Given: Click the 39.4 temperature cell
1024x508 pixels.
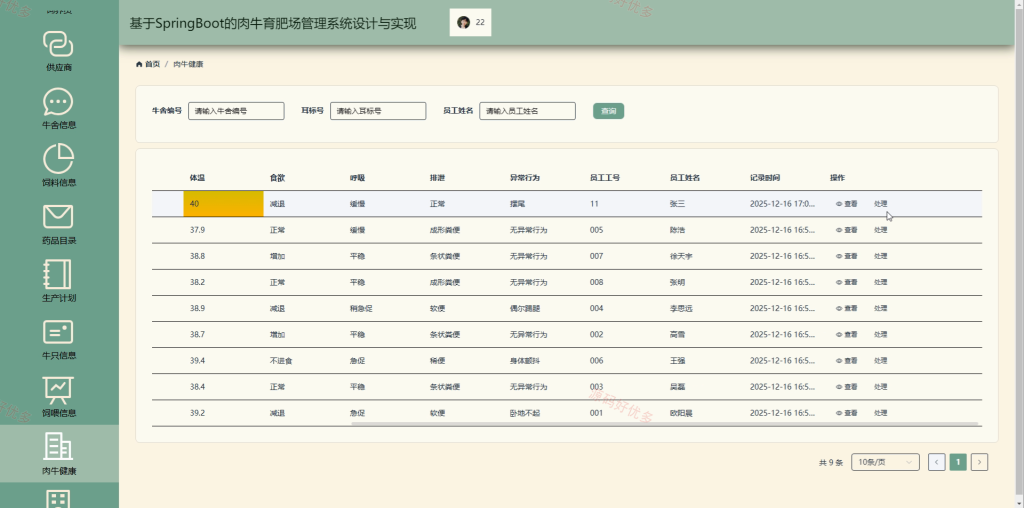Looking at the screenshot, I should point(197,360).
